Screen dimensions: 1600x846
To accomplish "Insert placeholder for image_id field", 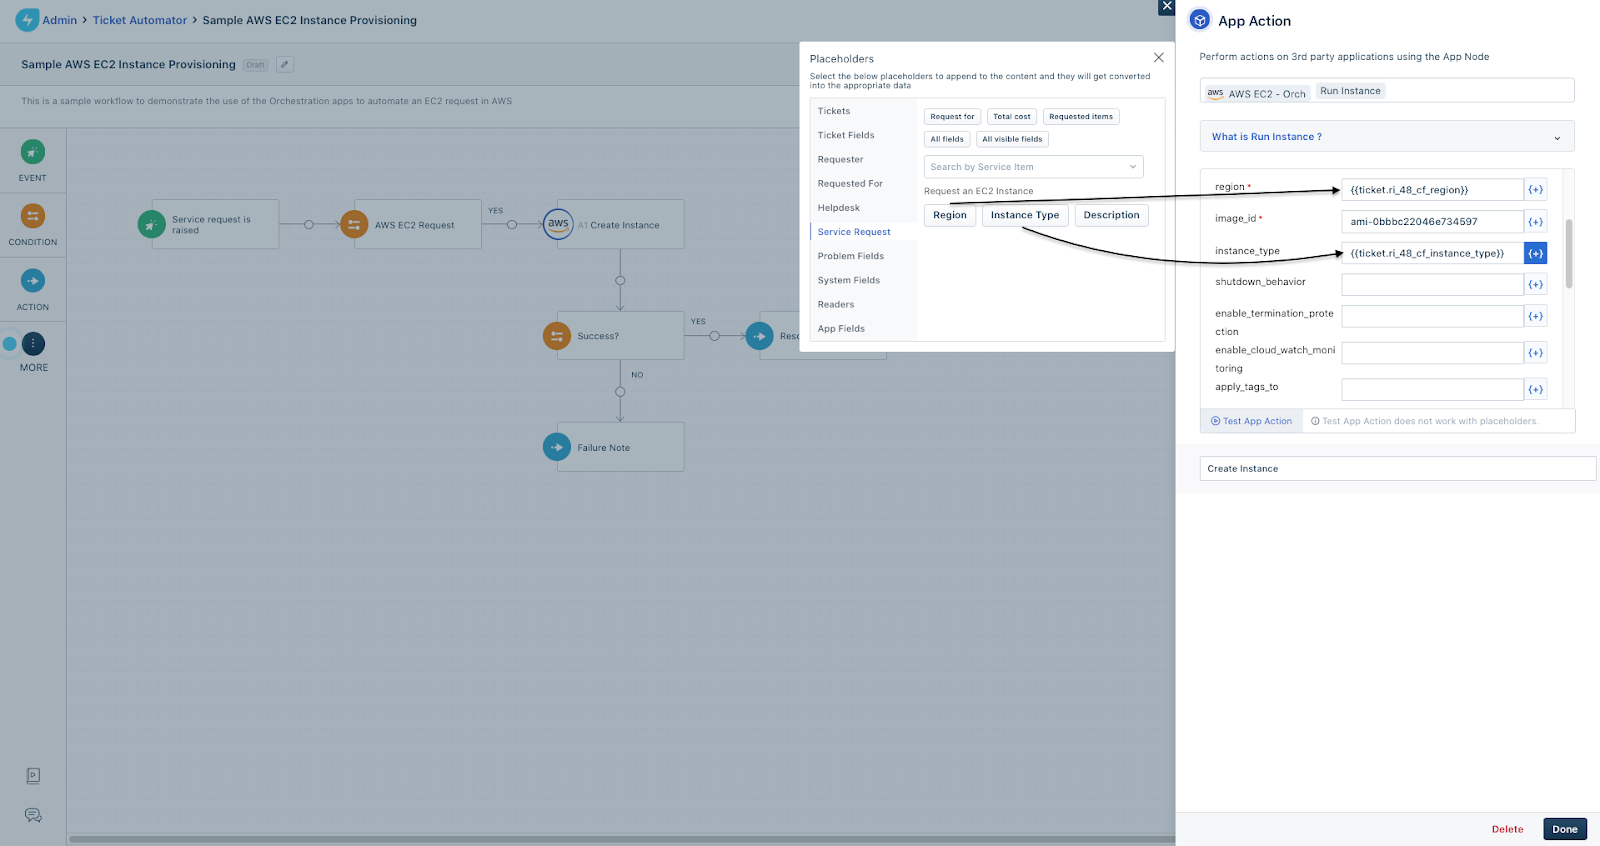I will click(x=1535, y=222).
